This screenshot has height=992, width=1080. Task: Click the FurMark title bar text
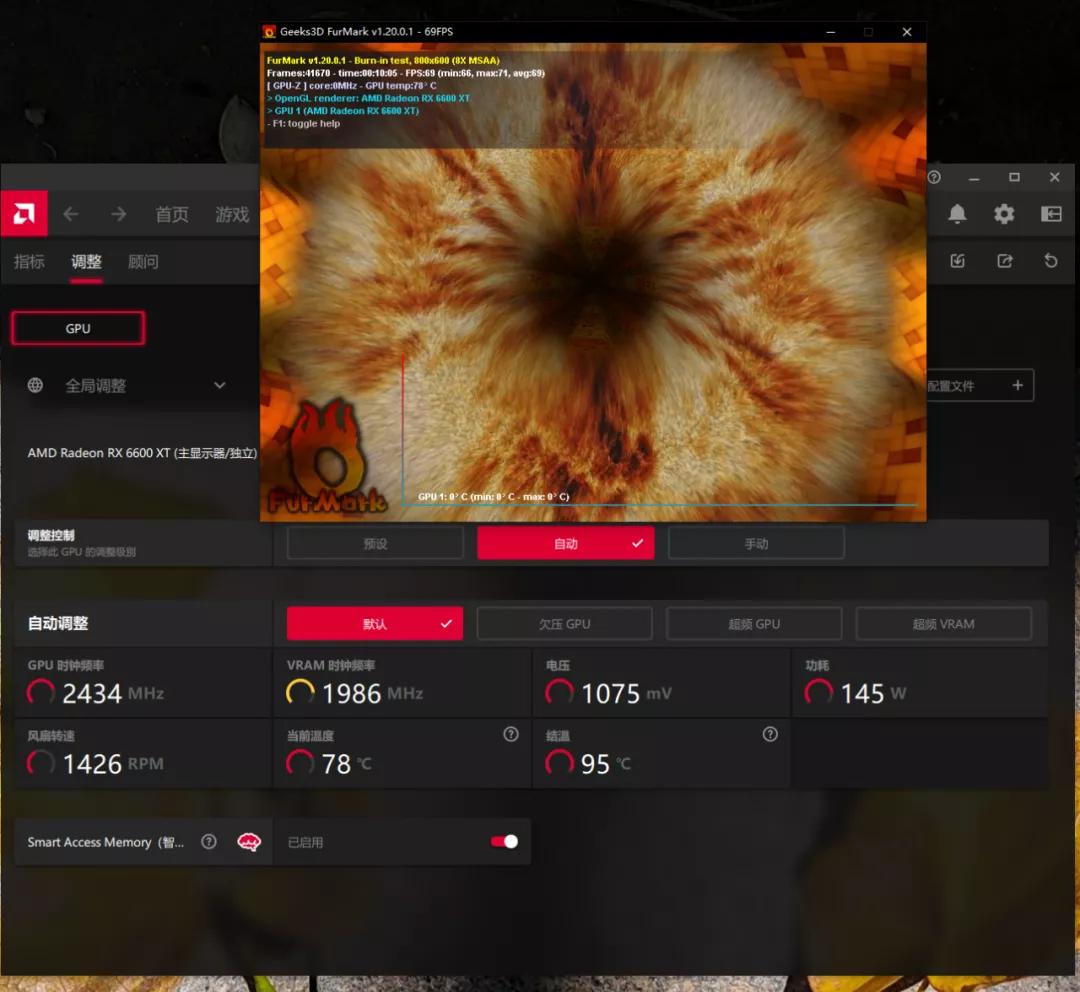coord(366,32)
